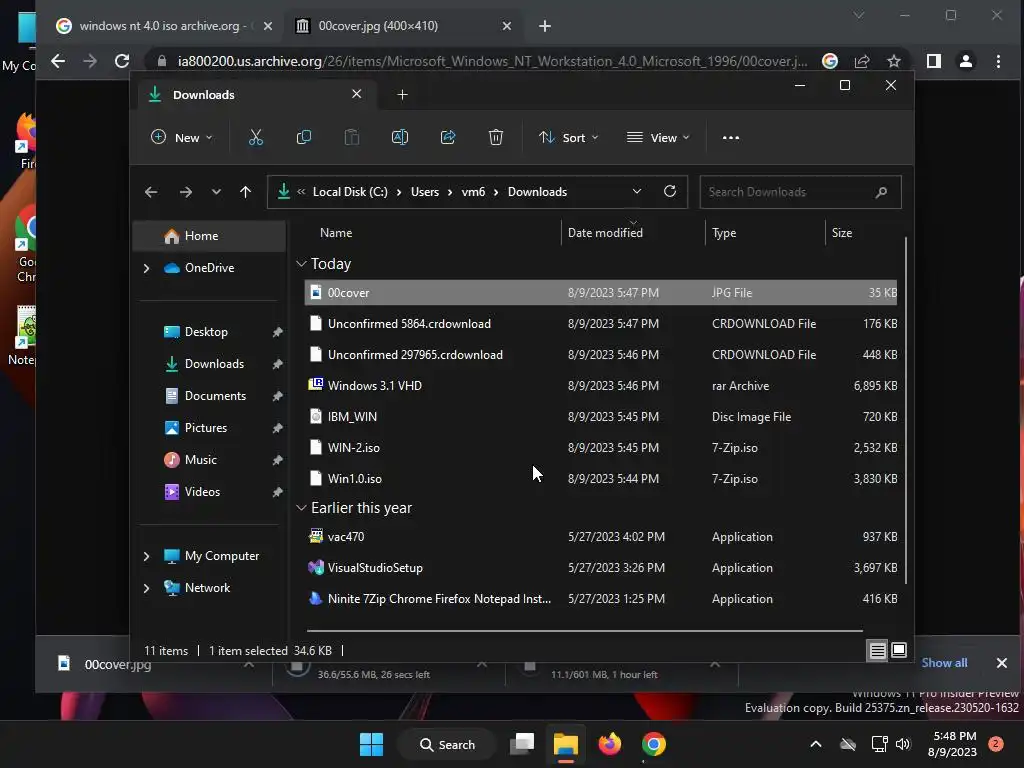Go forward in File Explorer
Image resolution: width=1024 pixels, height=768 pixels.
[x=185, y=192]
